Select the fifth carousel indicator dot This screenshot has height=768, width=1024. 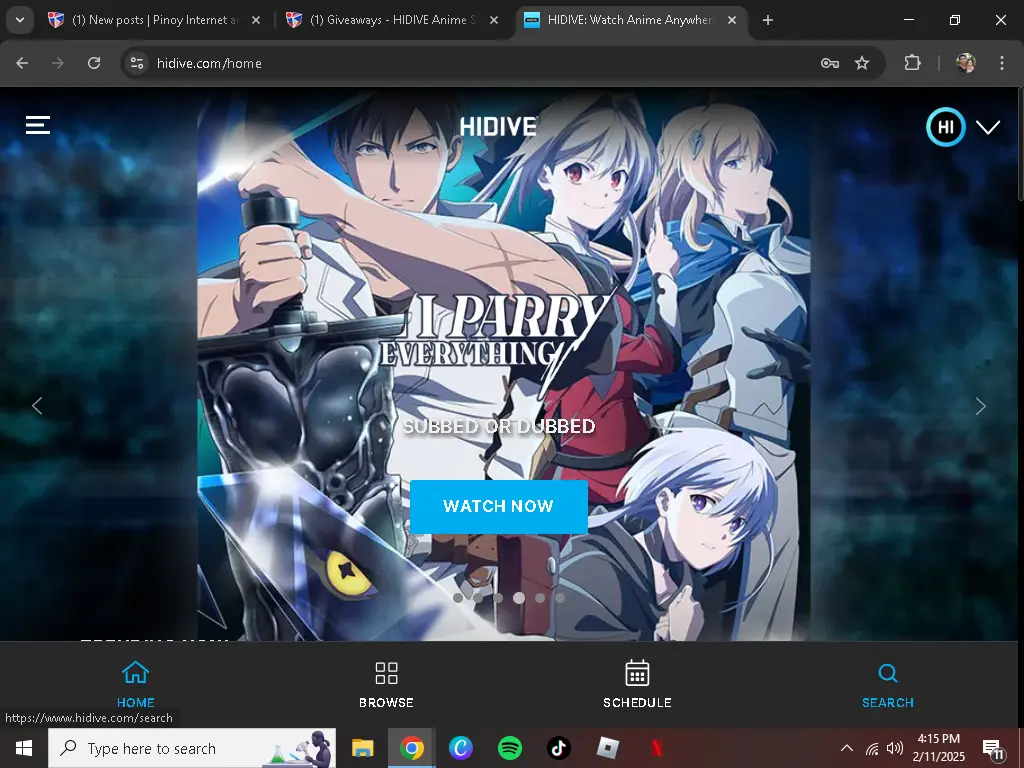click(x=539, y=598)
